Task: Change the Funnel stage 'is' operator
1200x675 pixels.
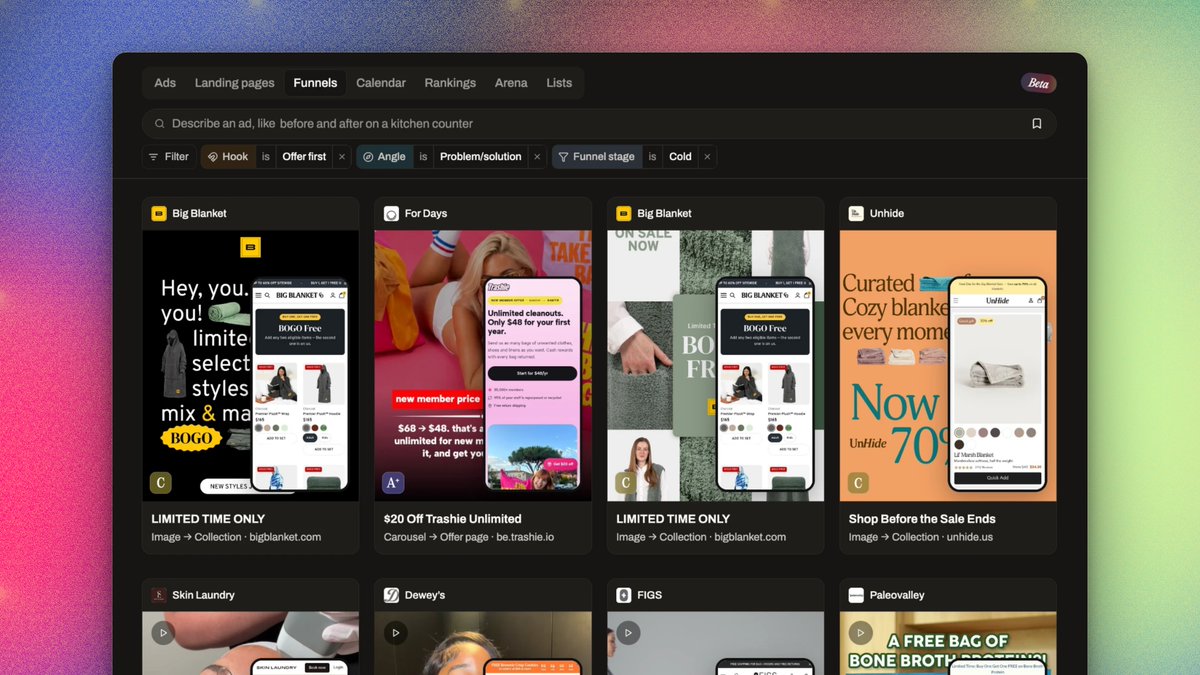Action: coord(652,157)
